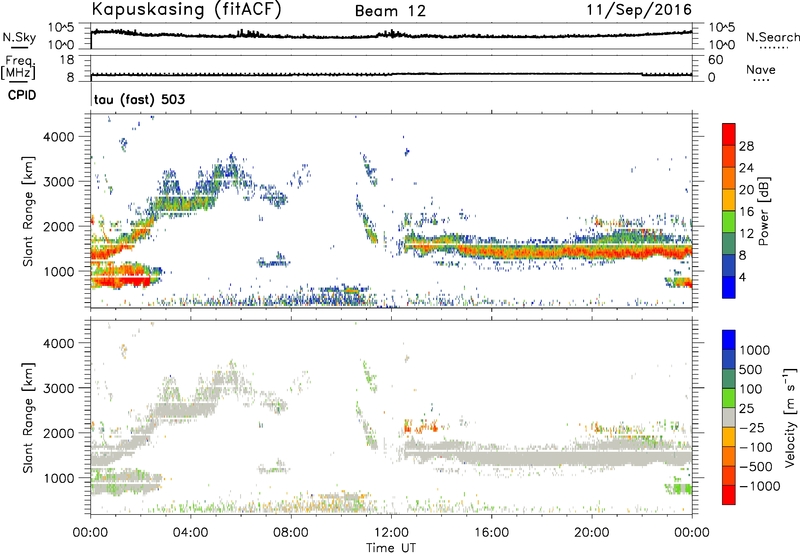The image size is (800, 554).
Task: Click the 4000 tick of power panel
Action: (58, 137)
